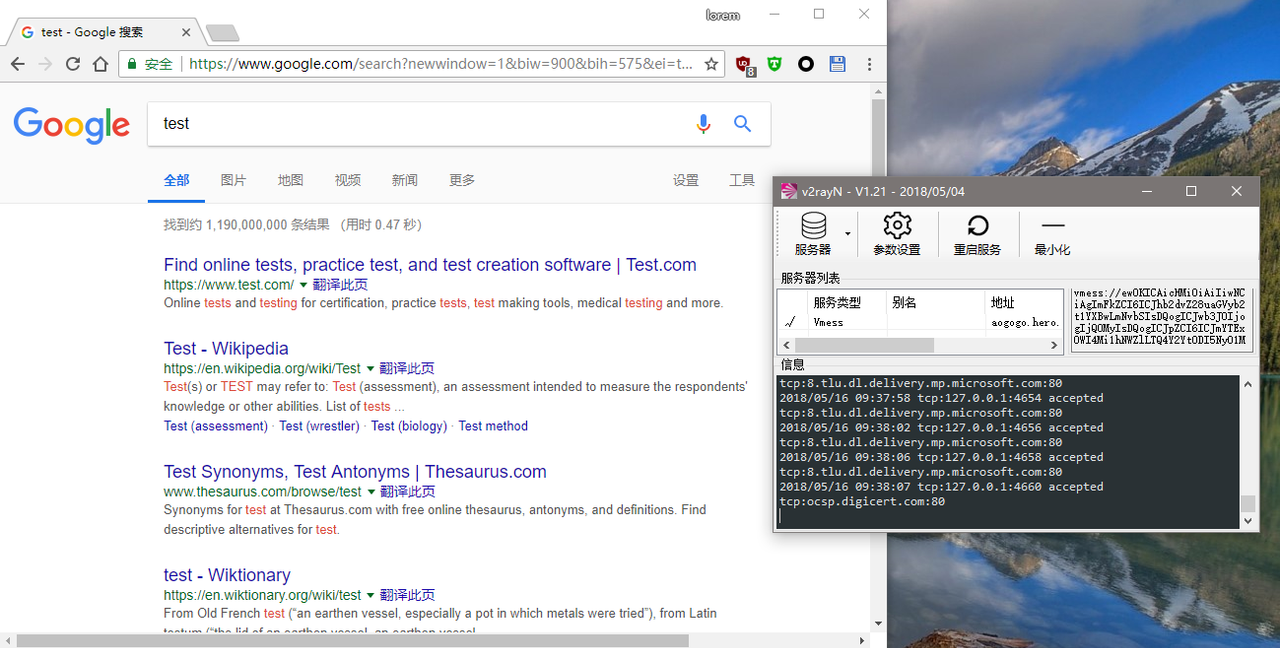Open the v2rayN 服务器 servers menu
The image size is (1280, 648).
(x=812, y=234)
